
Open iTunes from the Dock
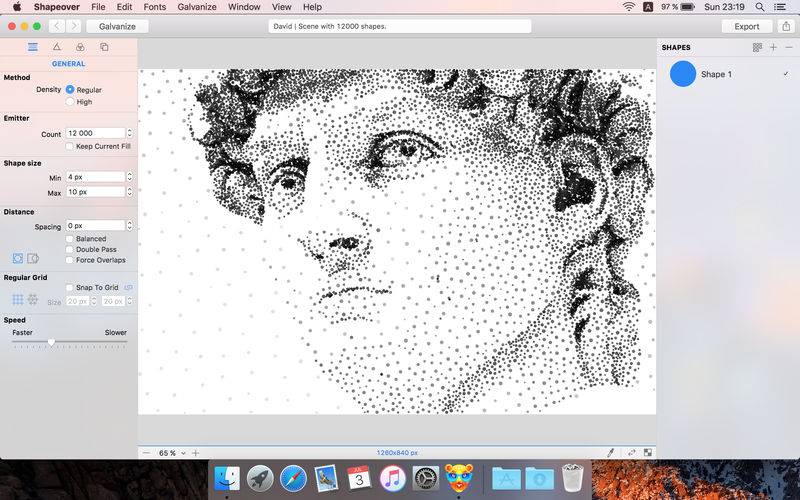[393, 479]
